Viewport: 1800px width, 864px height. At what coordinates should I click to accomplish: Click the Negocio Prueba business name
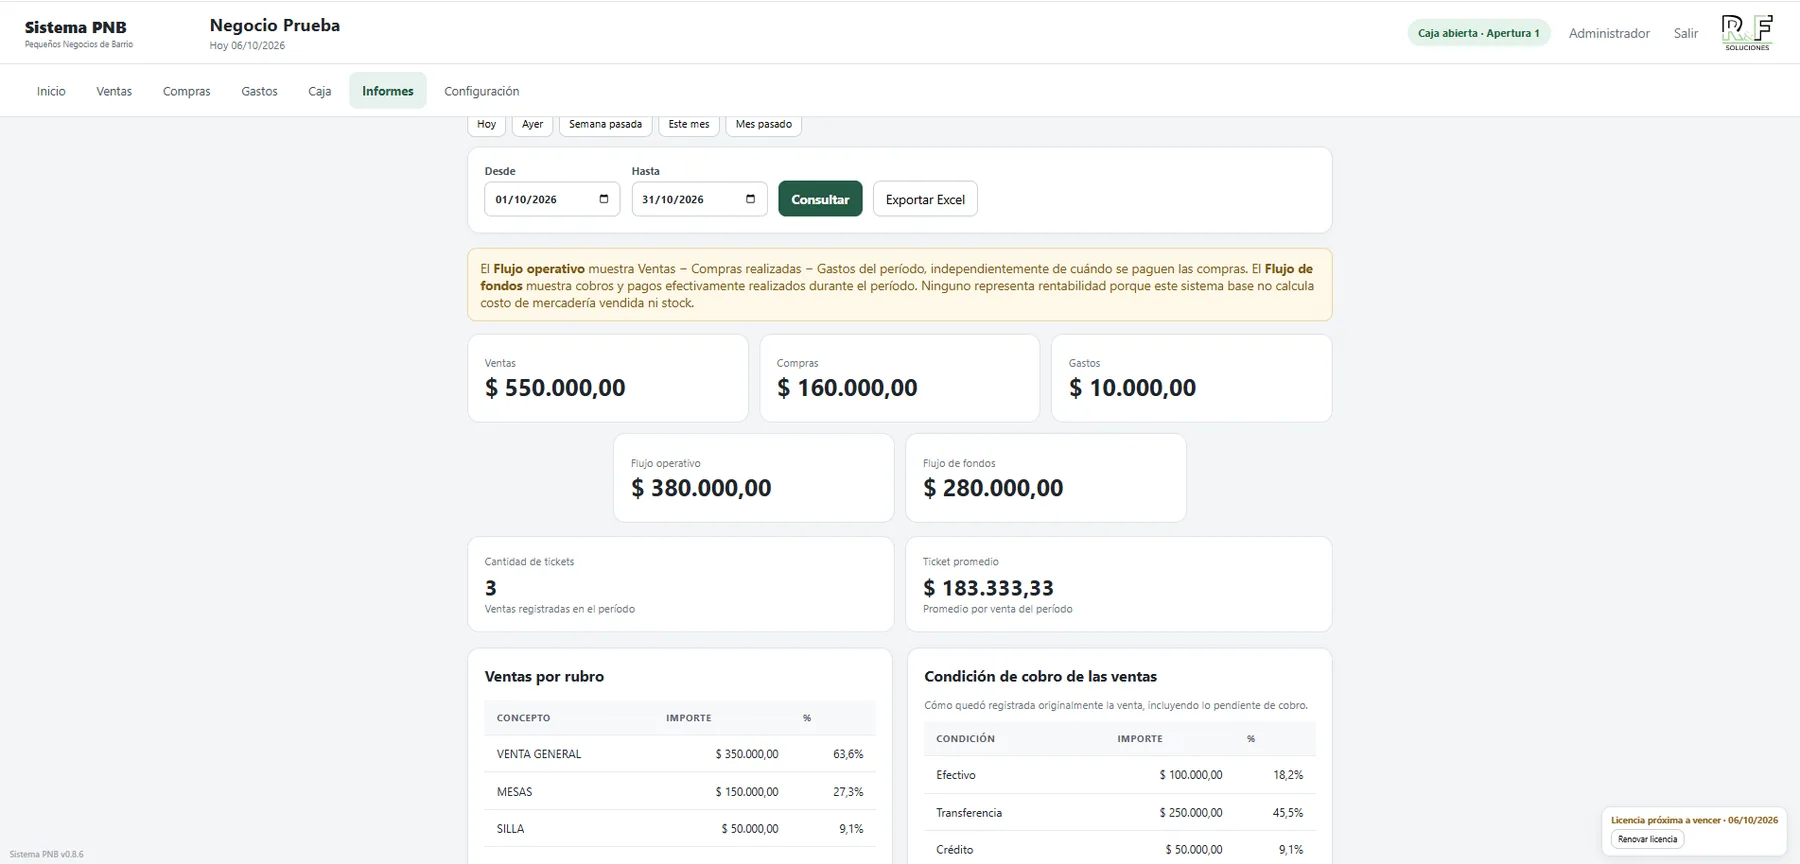(275, 25)
